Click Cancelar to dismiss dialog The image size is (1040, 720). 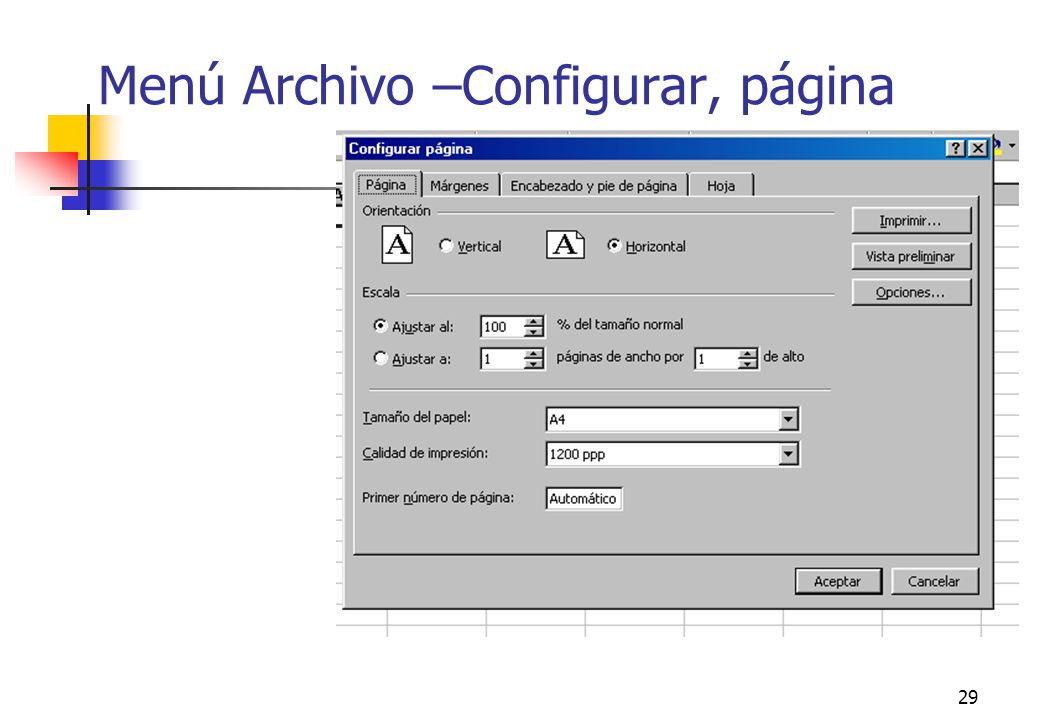[x=934, y=581]
